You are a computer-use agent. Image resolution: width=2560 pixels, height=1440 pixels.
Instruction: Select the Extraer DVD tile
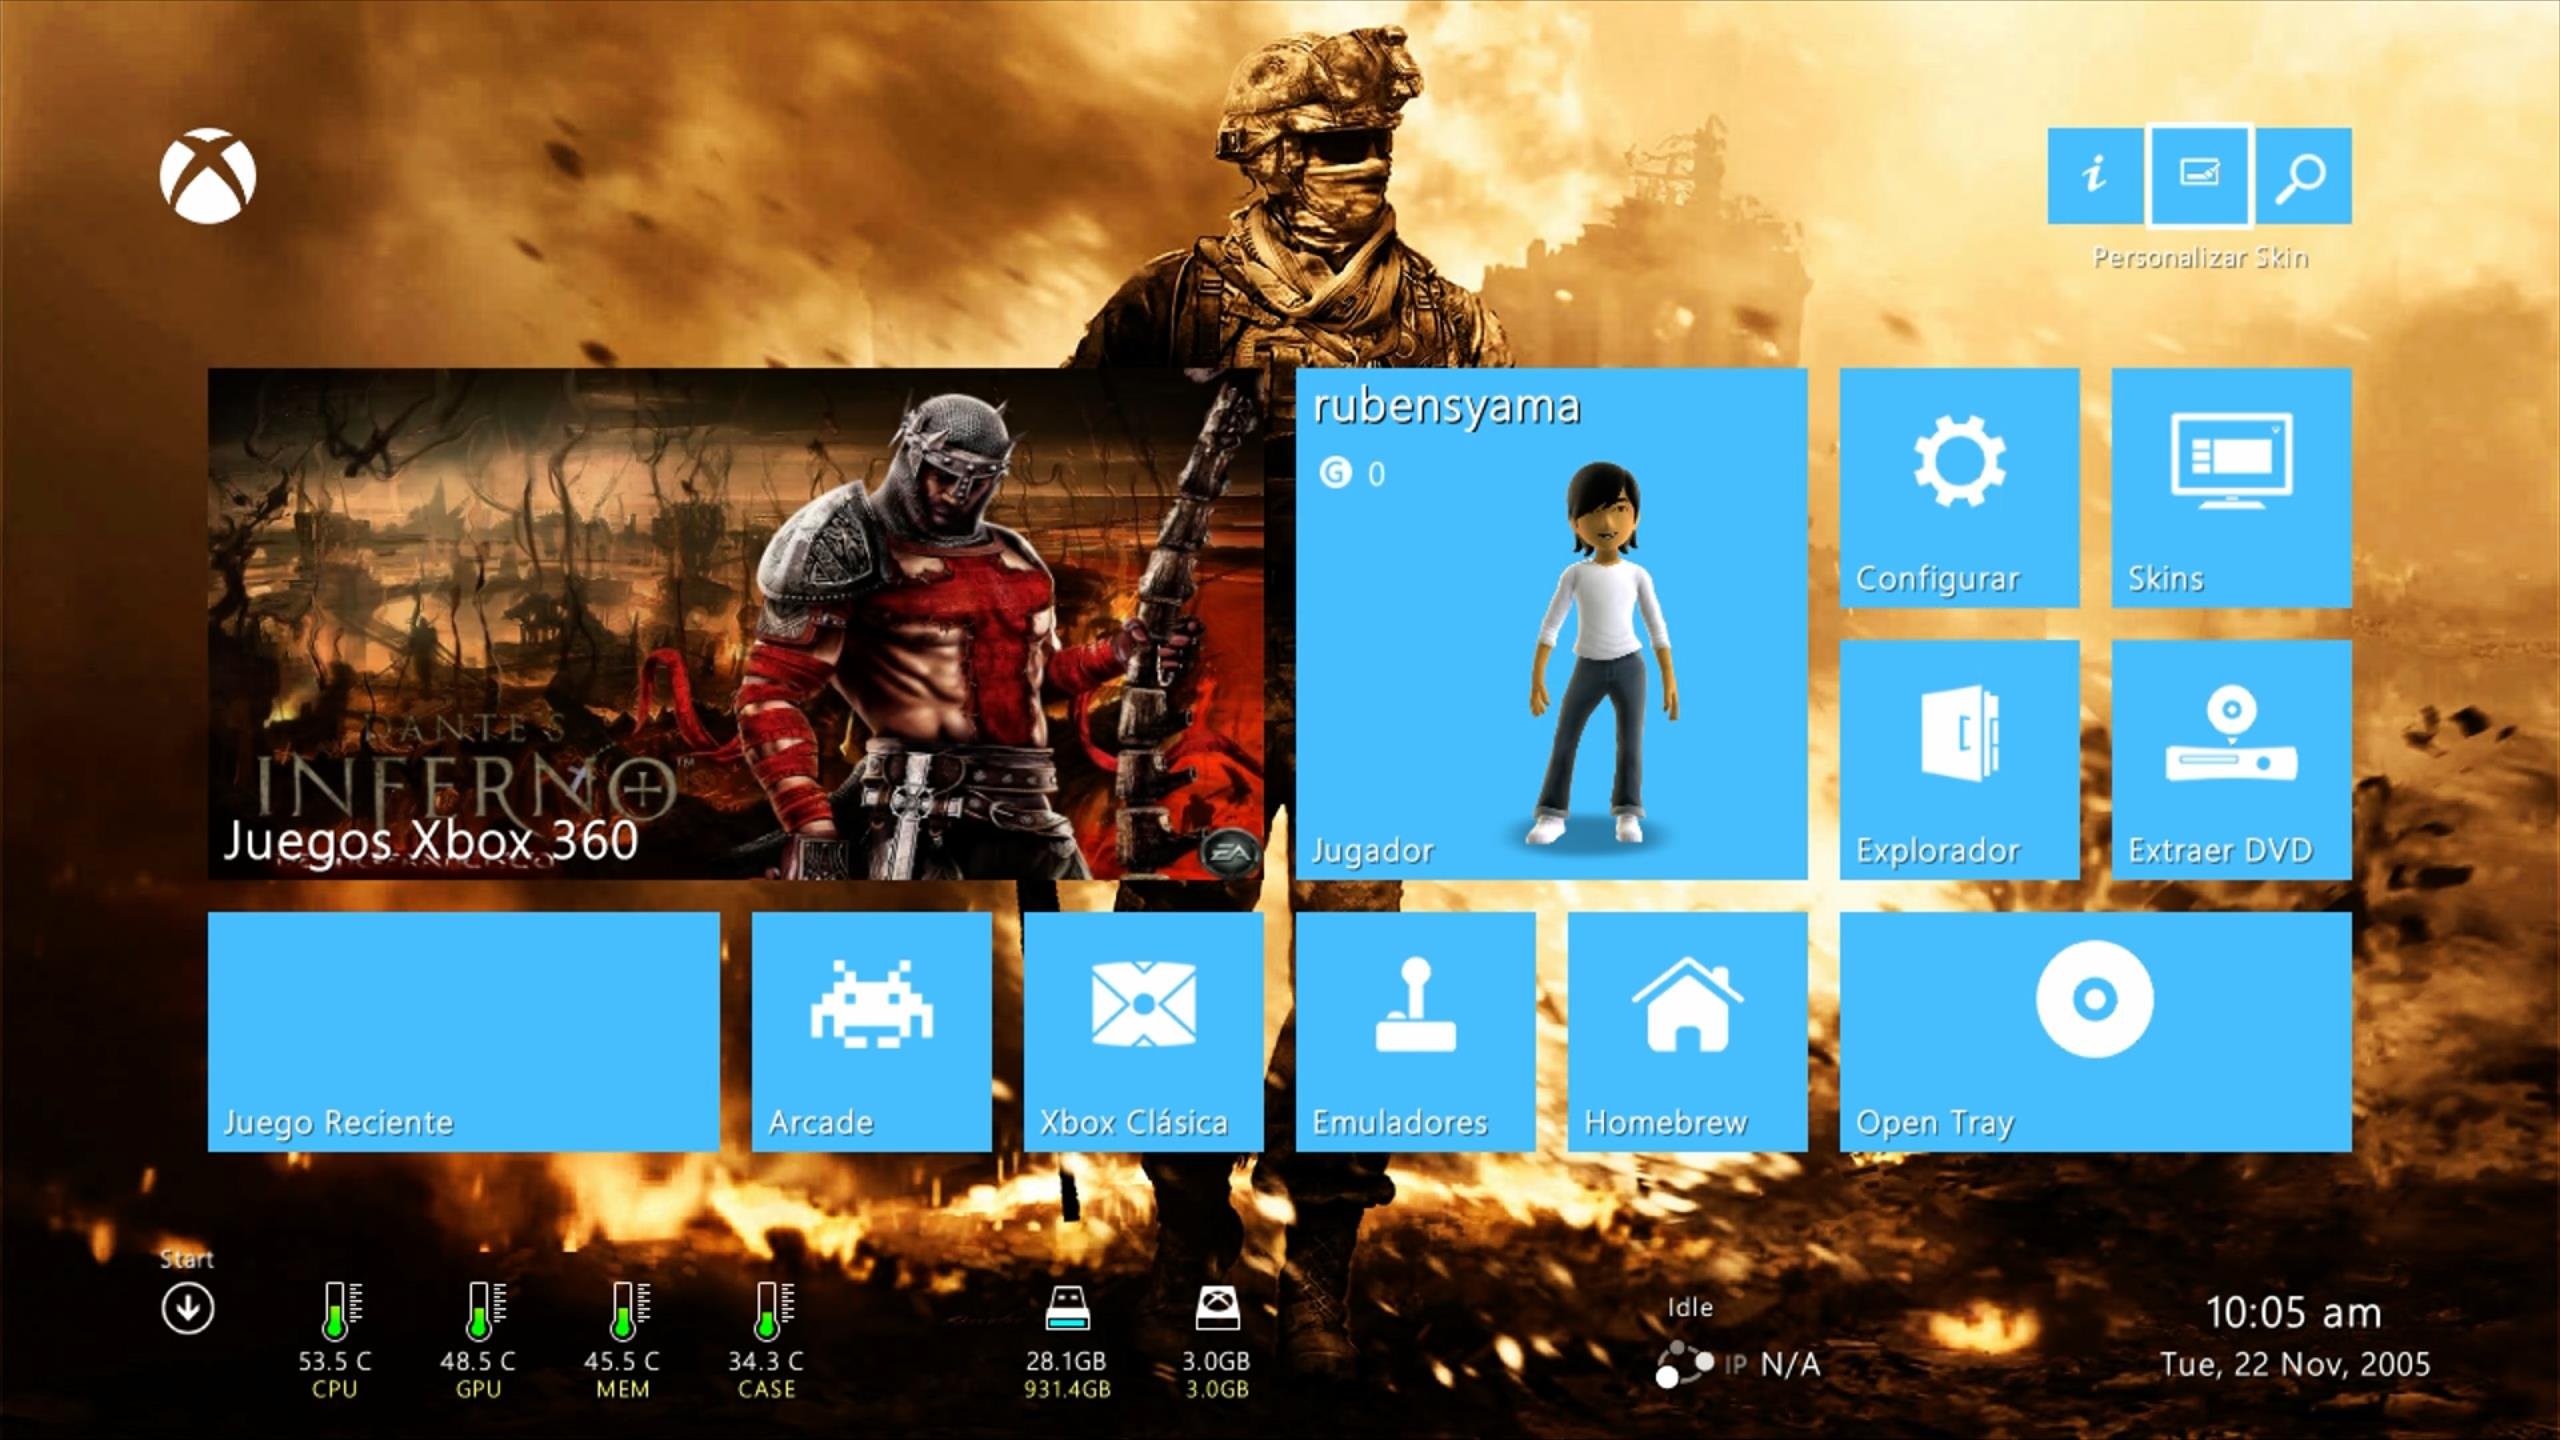(x=2231, y=760)
